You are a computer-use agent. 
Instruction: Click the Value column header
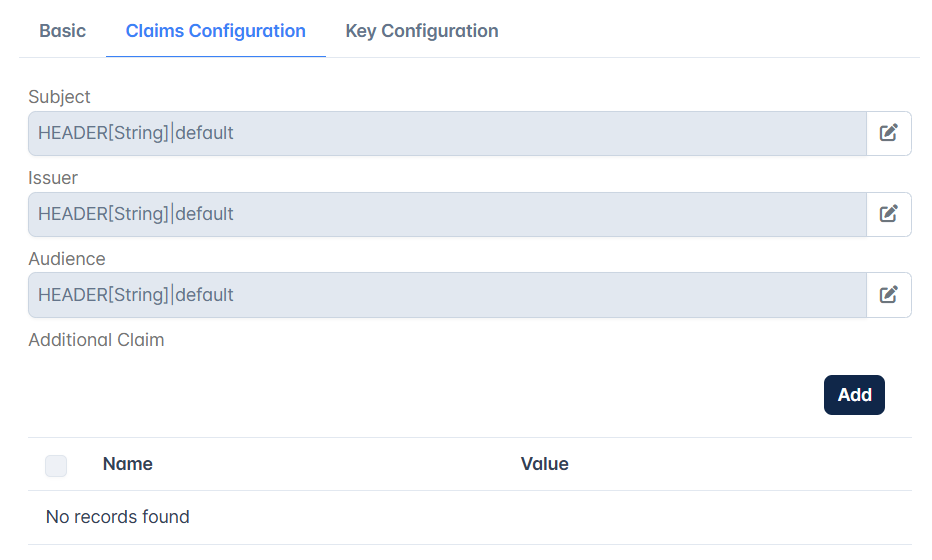[544, 464]
